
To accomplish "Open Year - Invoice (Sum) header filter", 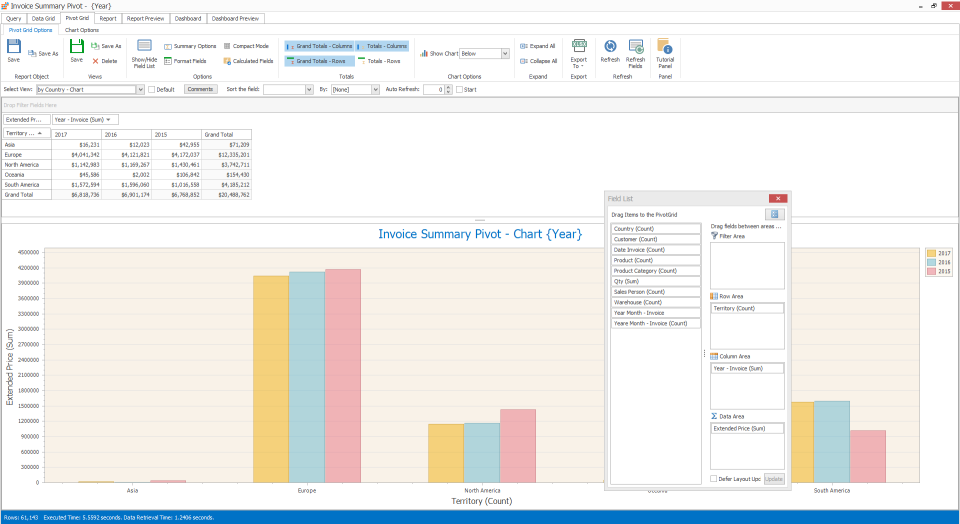I will pos(108,119).
